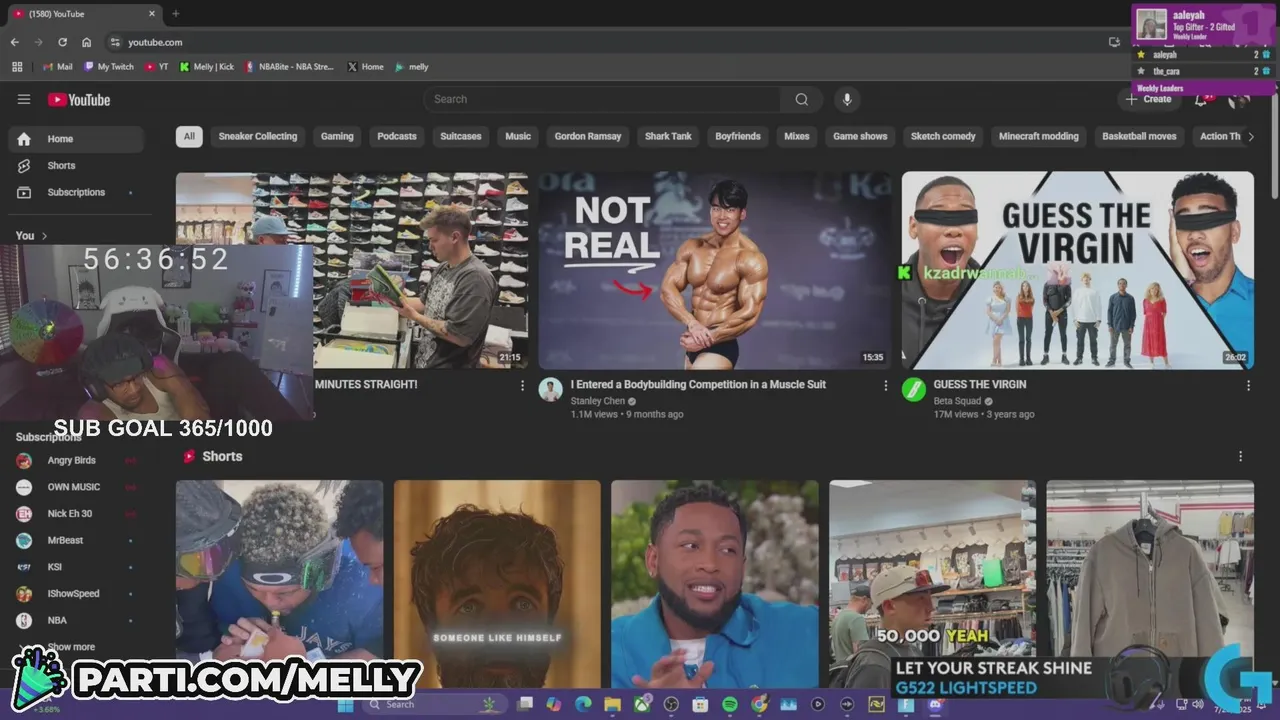Reload the page in the browser
The image size is (1280, 720).
pos(62,42)
